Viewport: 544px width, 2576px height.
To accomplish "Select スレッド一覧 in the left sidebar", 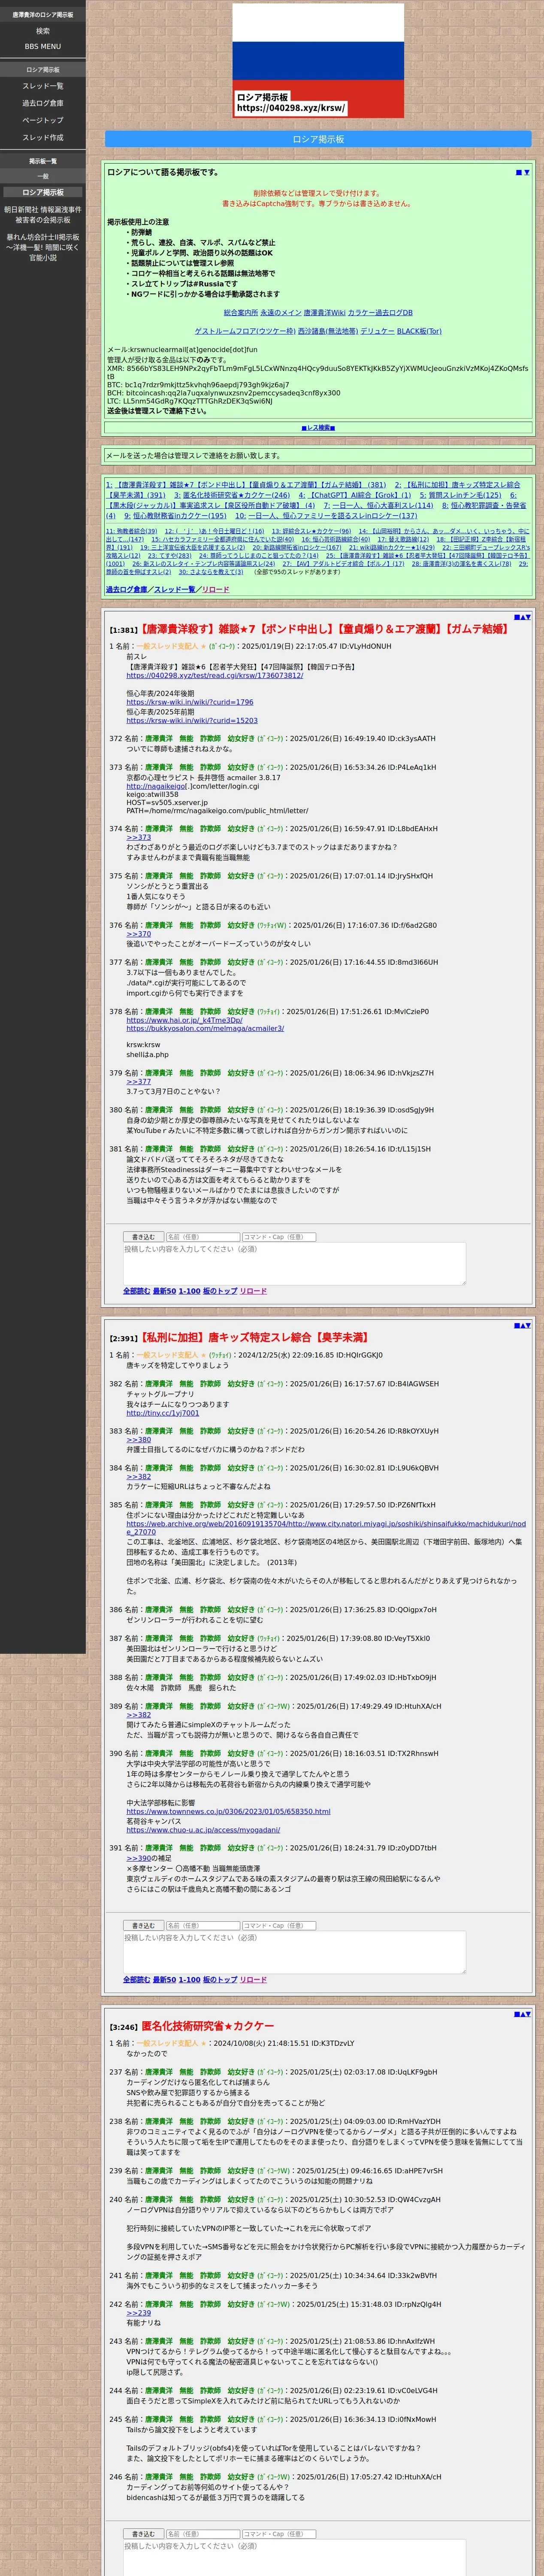I will pos(42,86).
